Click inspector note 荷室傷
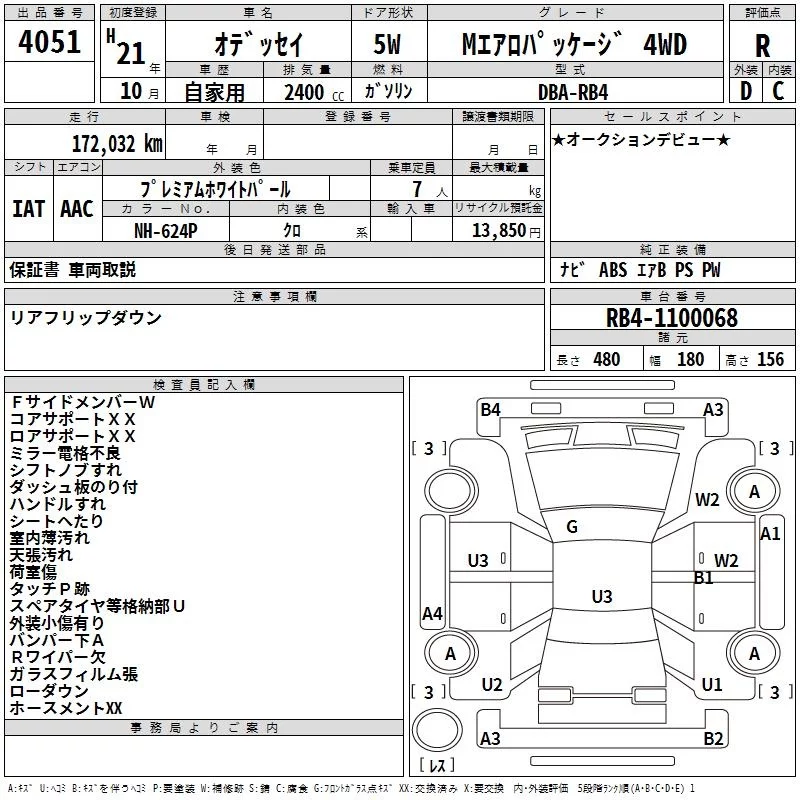Screen dimensions: 800x800 pos(33,572)
